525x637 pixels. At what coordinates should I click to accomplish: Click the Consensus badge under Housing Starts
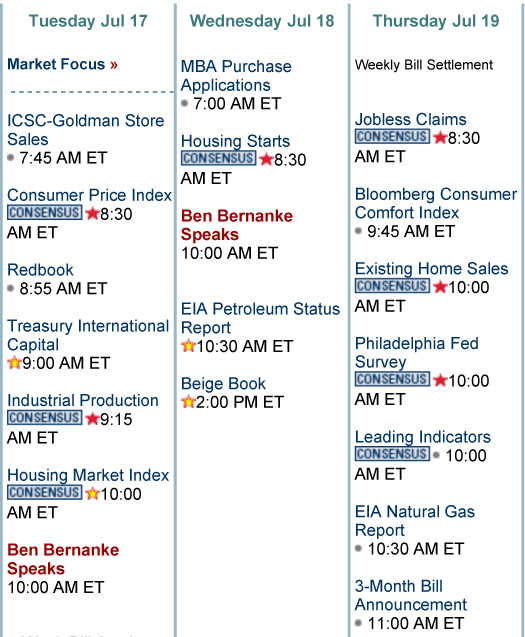(x=219, y=158)
